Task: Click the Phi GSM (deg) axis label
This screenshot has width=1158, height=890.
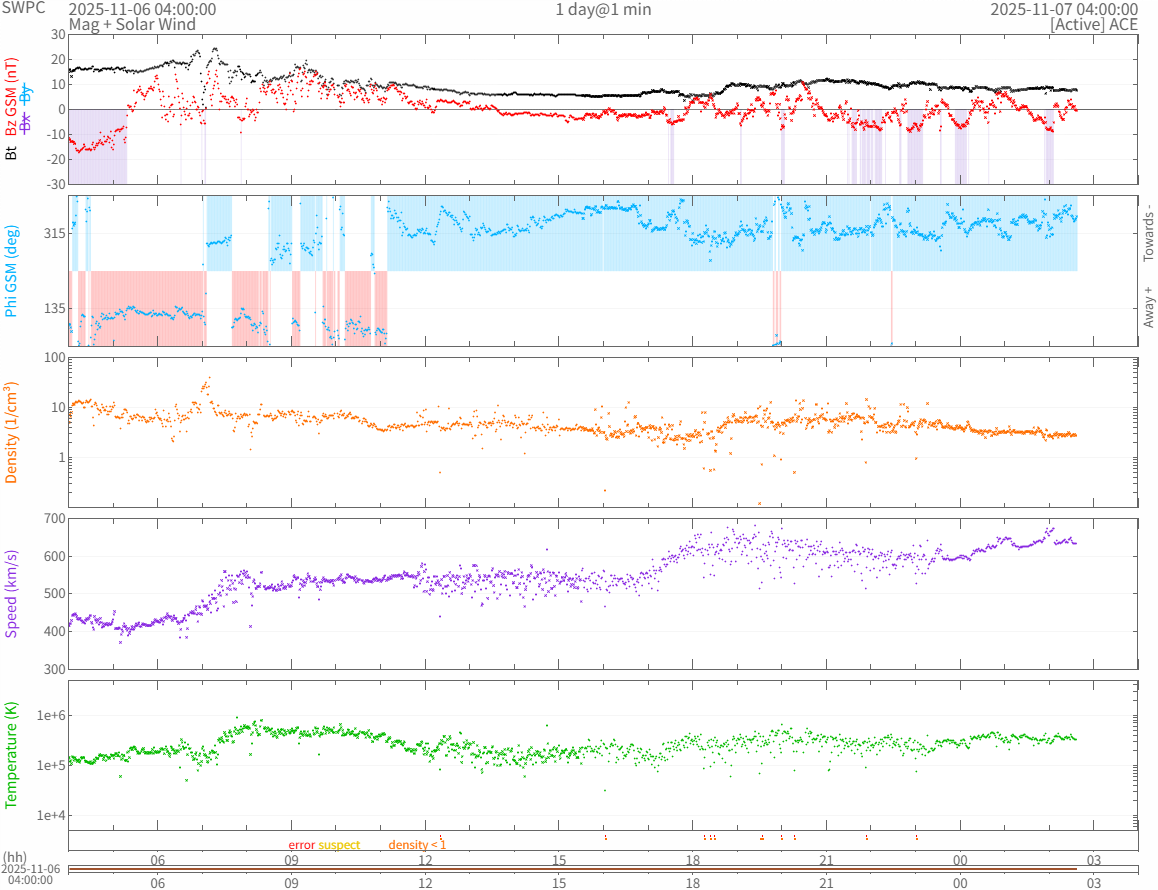Action: 11,271
